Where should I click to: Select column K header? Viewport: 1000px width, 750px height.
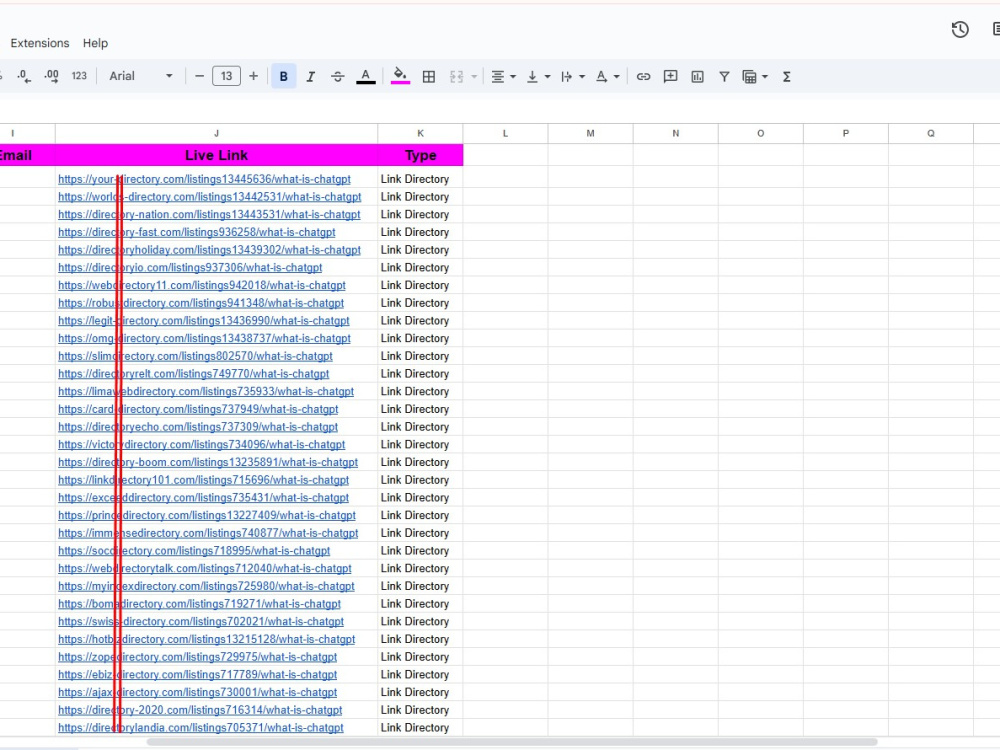pyautogui.click(x=420, y=133)
